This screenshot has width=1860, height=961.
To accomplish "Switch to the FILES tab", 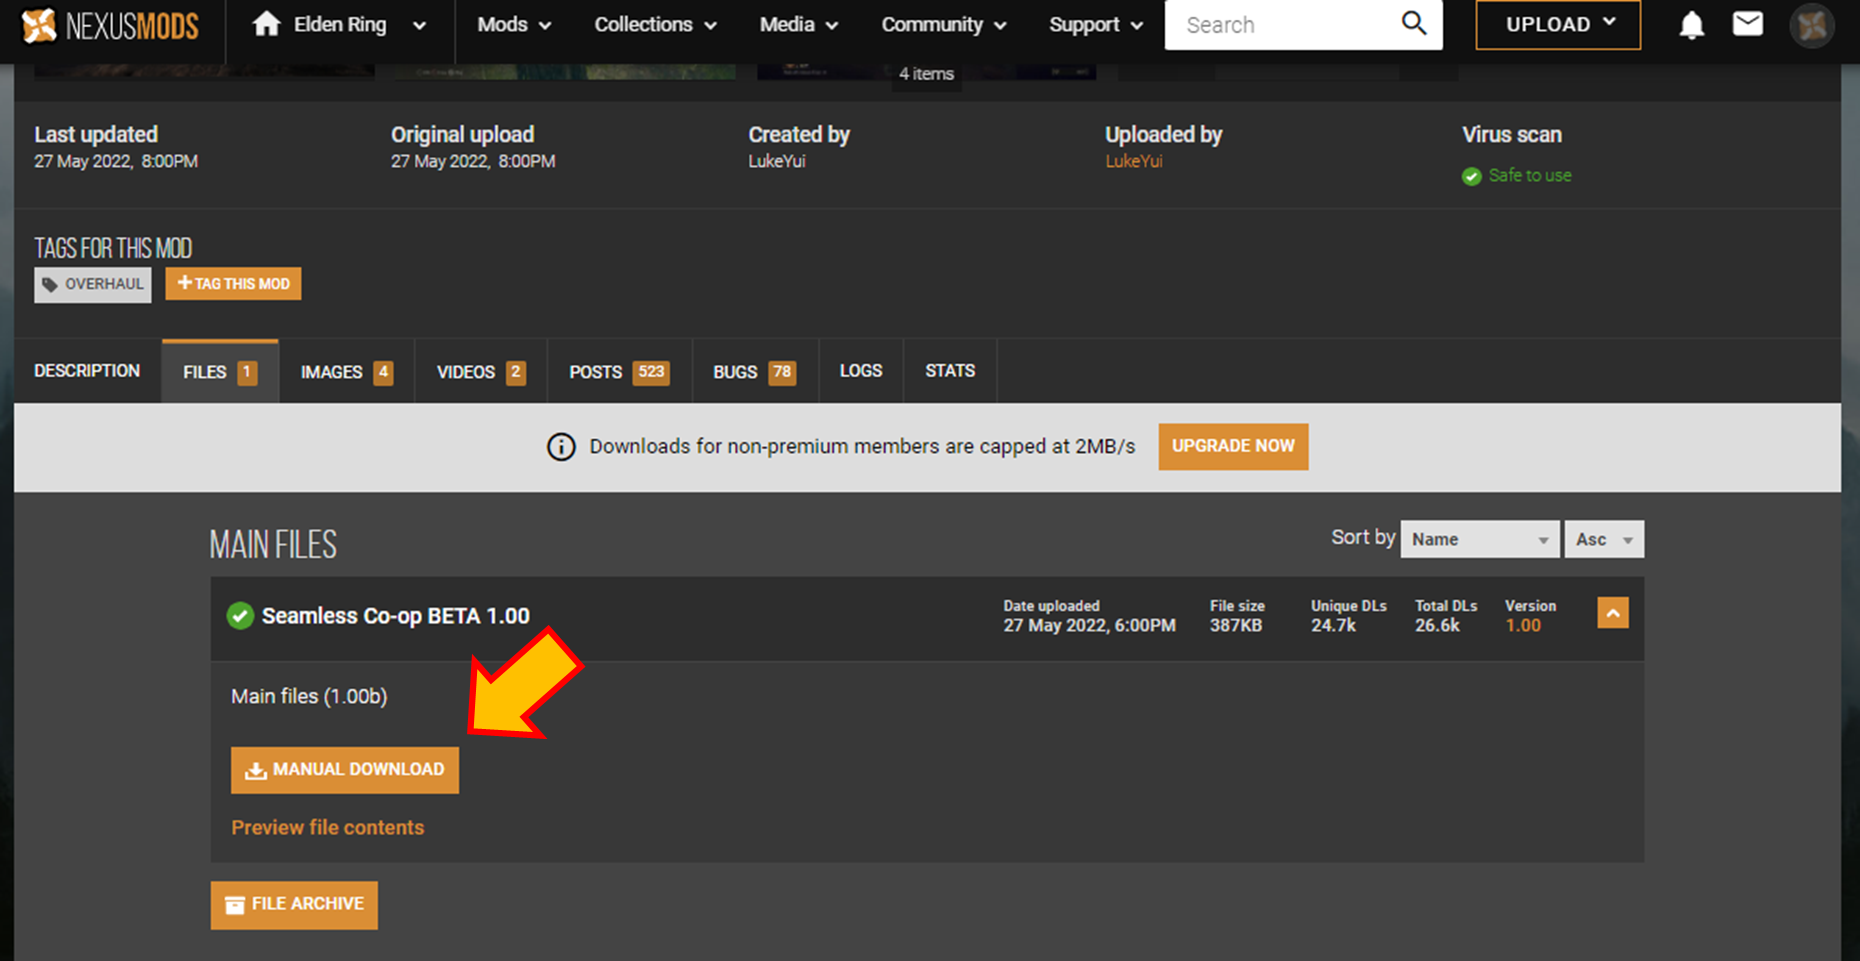I will (x=220, y=371).
